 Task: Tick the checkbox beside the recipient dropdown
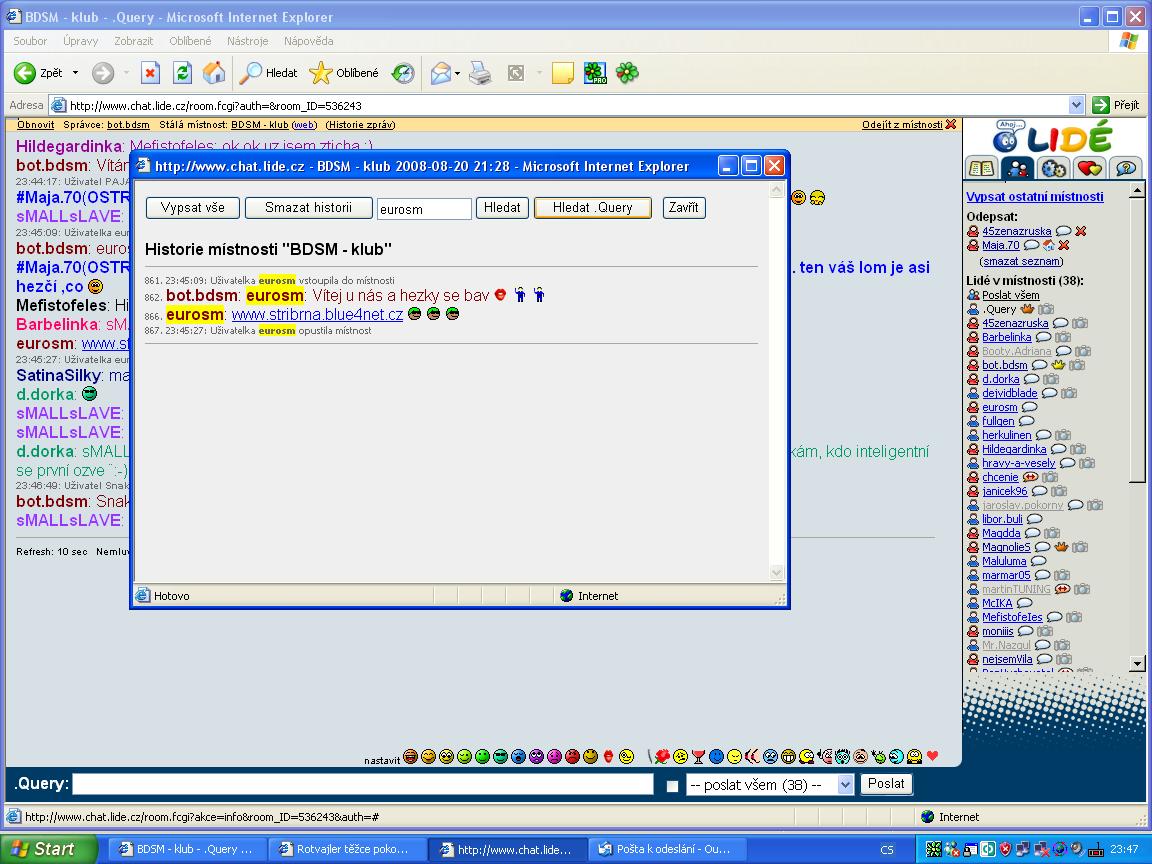(x=672, y=785)
